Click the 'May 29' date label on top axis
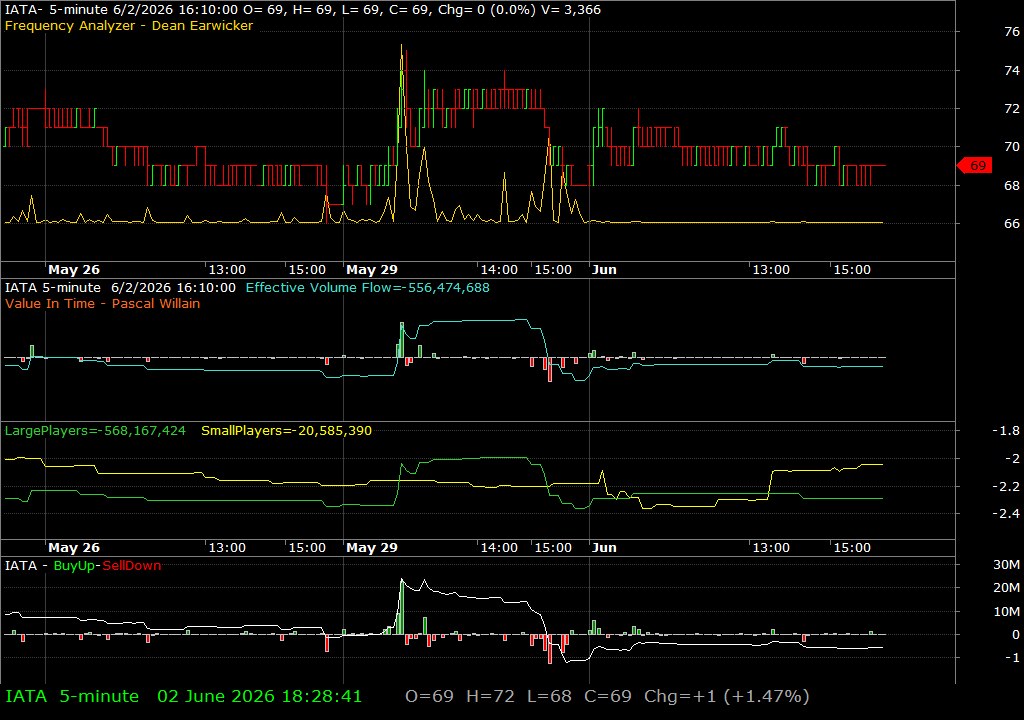 click(372, 269)
